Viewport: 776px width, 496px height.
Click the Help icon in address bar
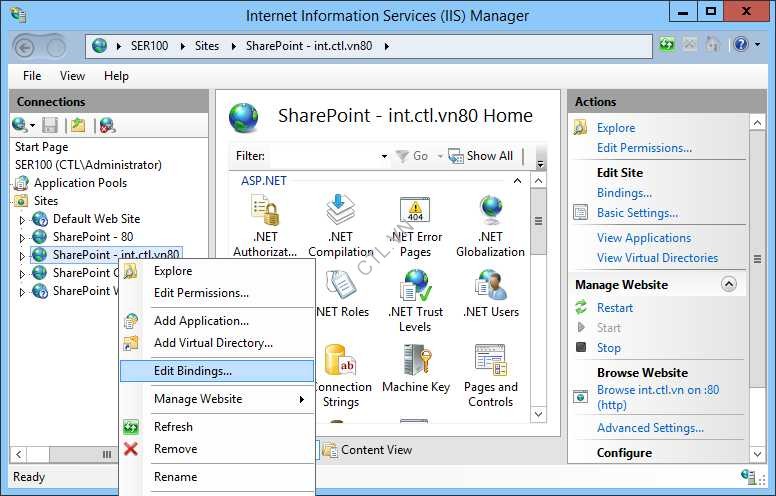pos(739,45)
